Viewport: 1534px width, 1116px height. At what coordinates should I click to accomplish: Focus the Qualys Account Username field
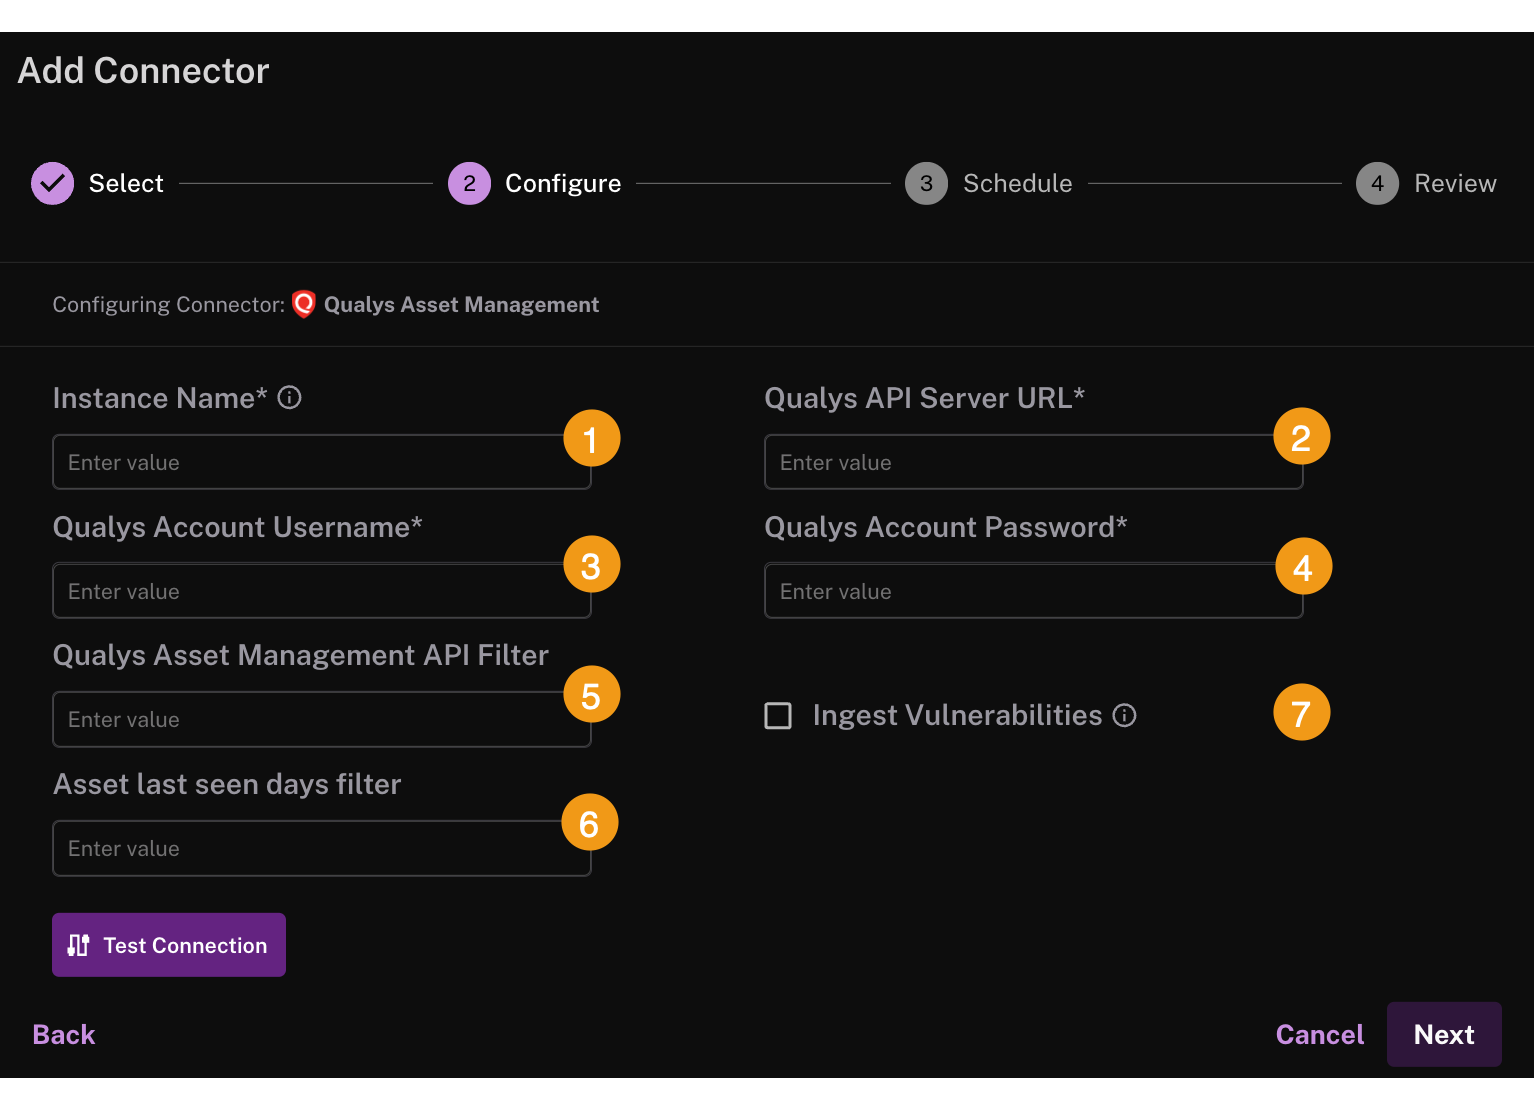tap(322, 591)
